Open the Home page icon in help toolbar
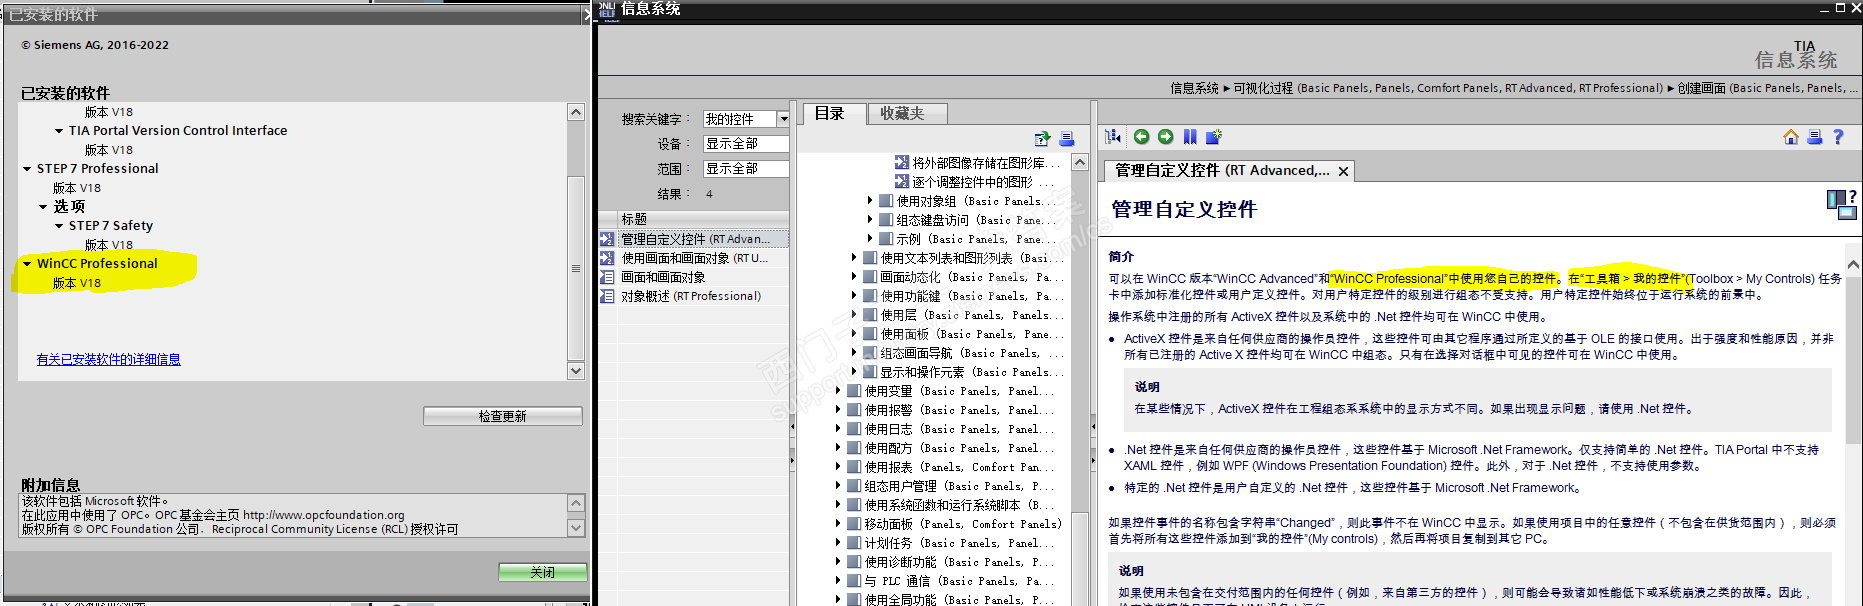Image resolution: width=1863 pixels, height=606 pixels. pos(1791,137)
